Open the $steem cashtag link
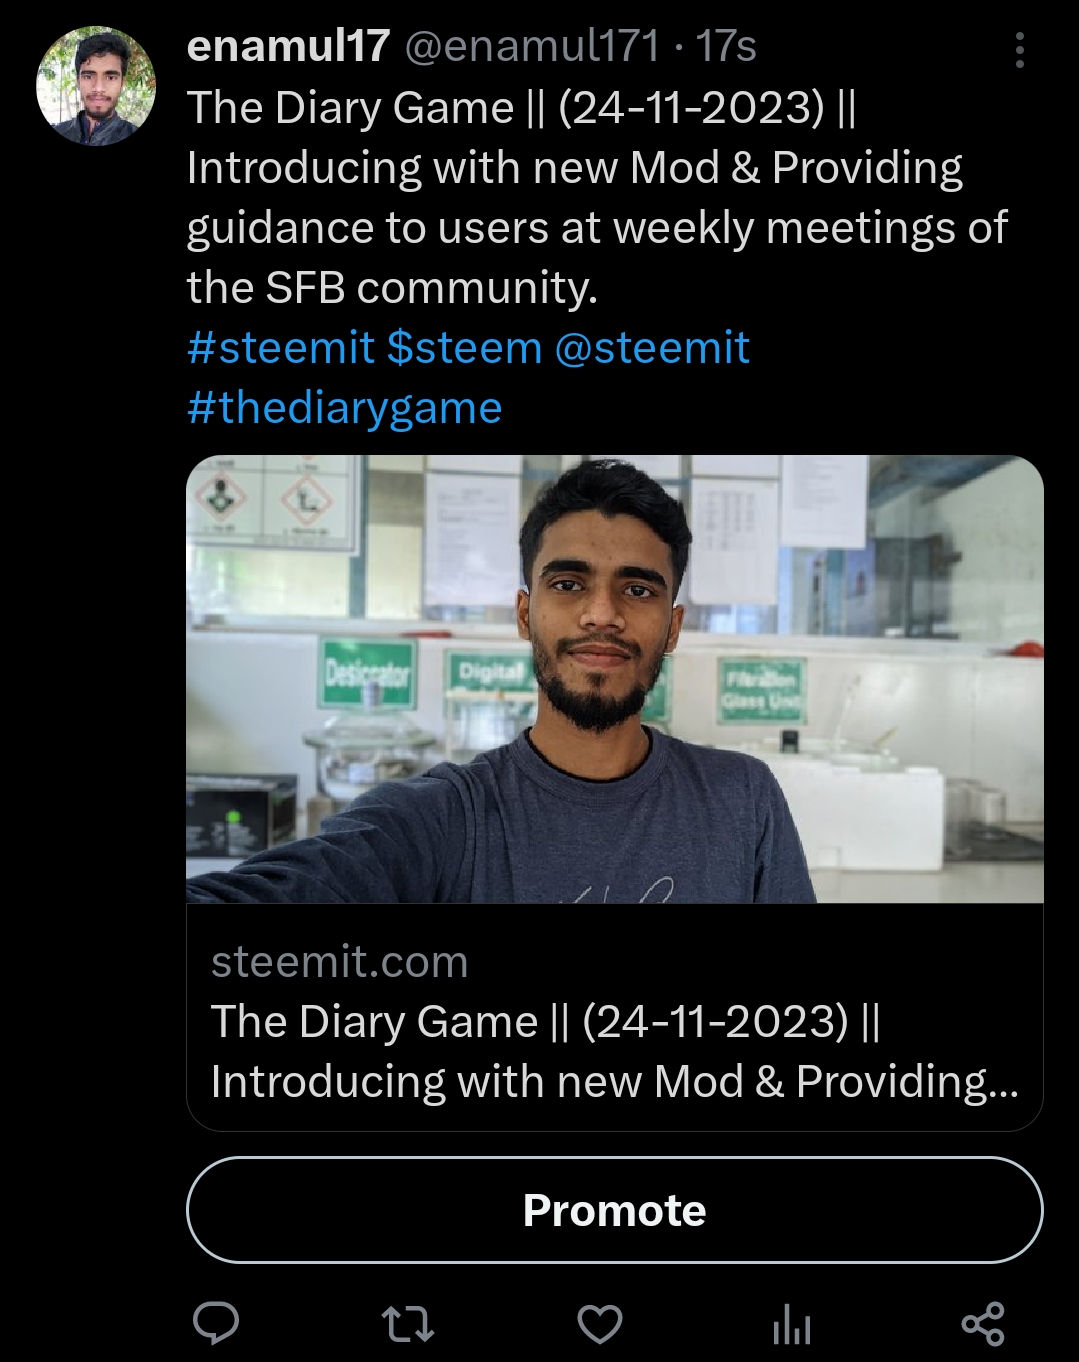1079x1362 pixels. (464, 348)
